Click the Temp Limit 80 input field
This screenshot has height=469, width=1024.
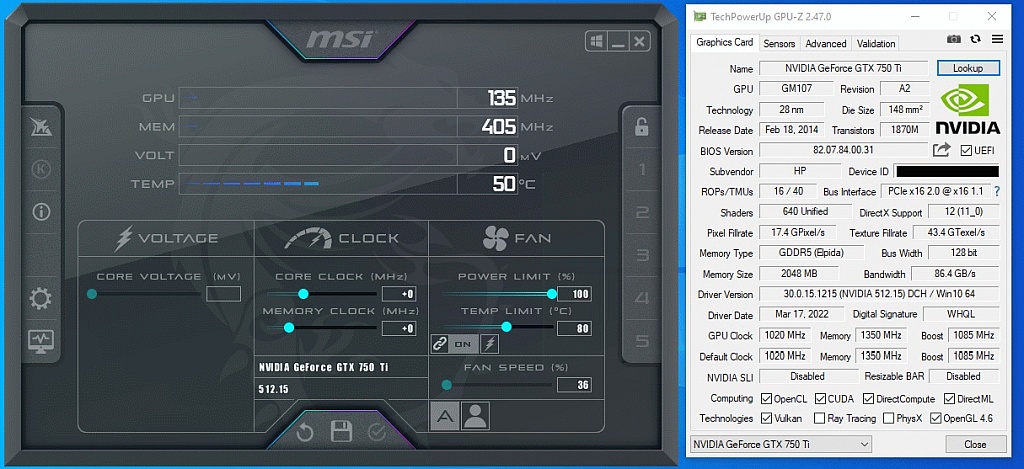coord(574,328)
